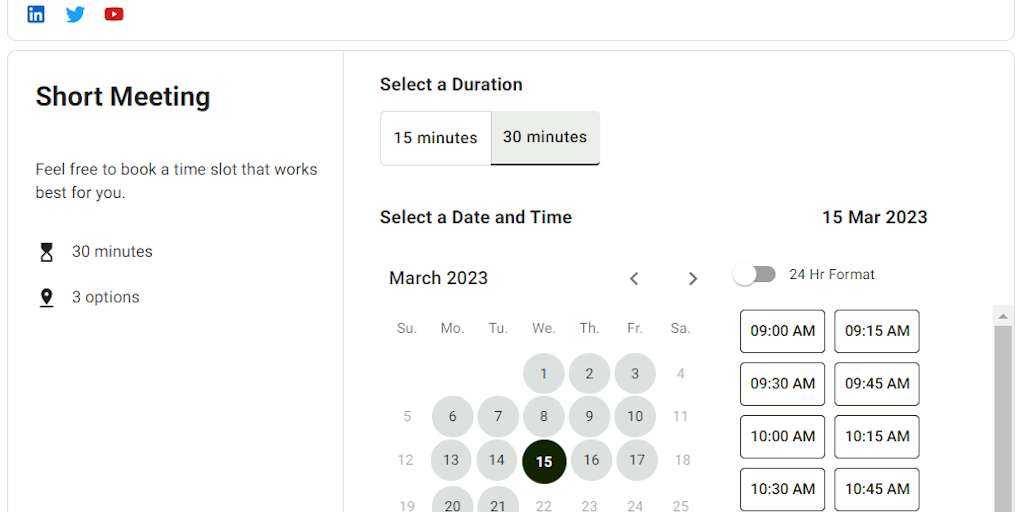This screenshot has height=512, width=1024.
Task: Click the 3 options location text
Action: [105, 297]
